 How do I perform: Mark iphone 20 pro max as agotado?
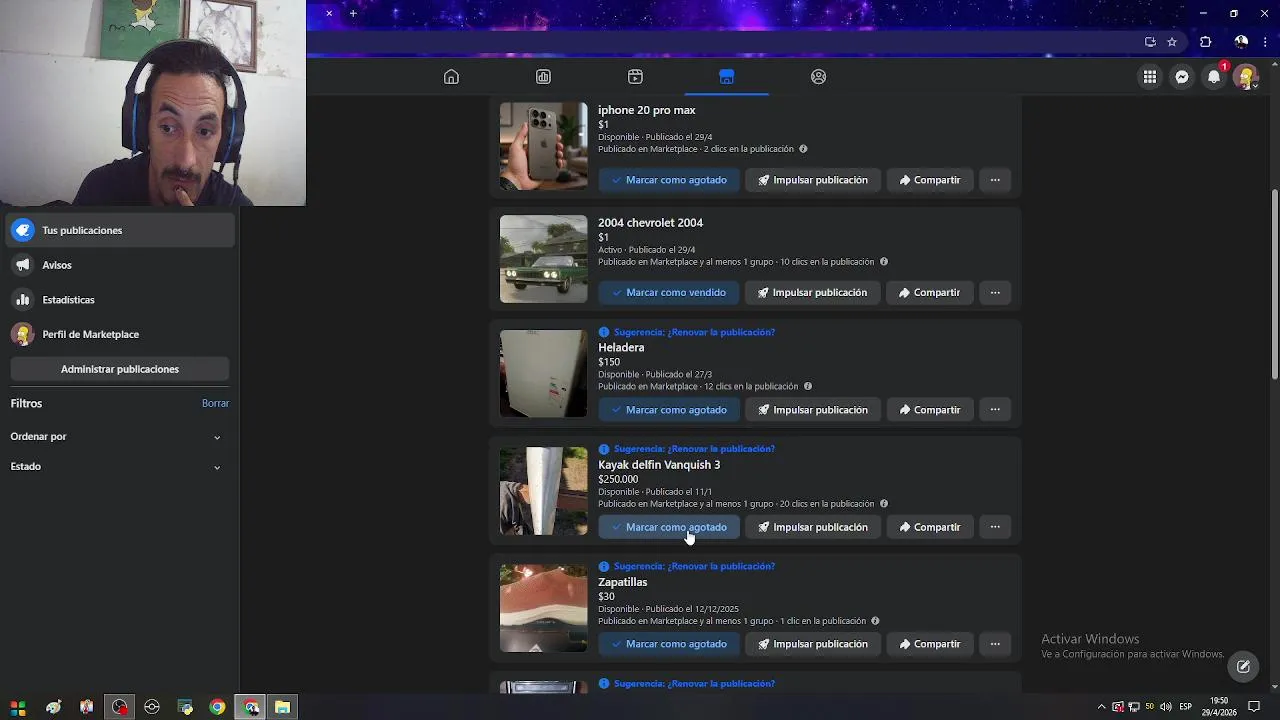tap(669, 180)
